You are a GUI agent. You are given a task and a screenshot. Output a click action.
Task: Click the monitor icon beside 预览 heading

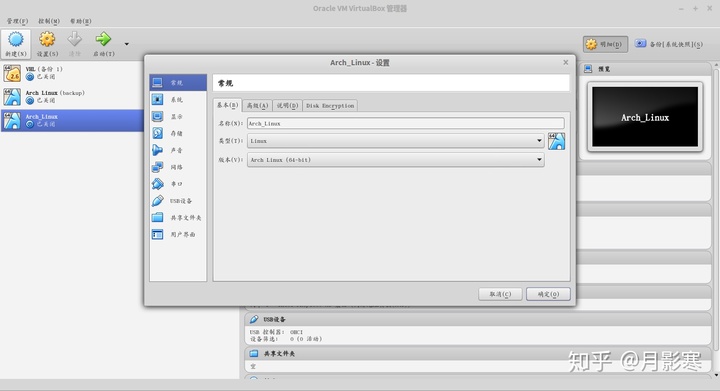(588, 69)
